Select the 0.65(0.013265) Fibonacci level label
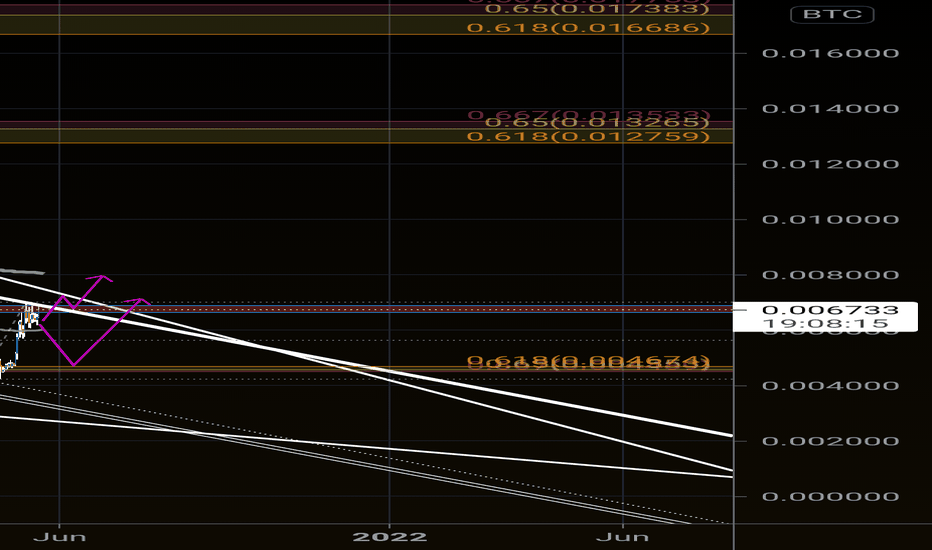 click(597, 123)
